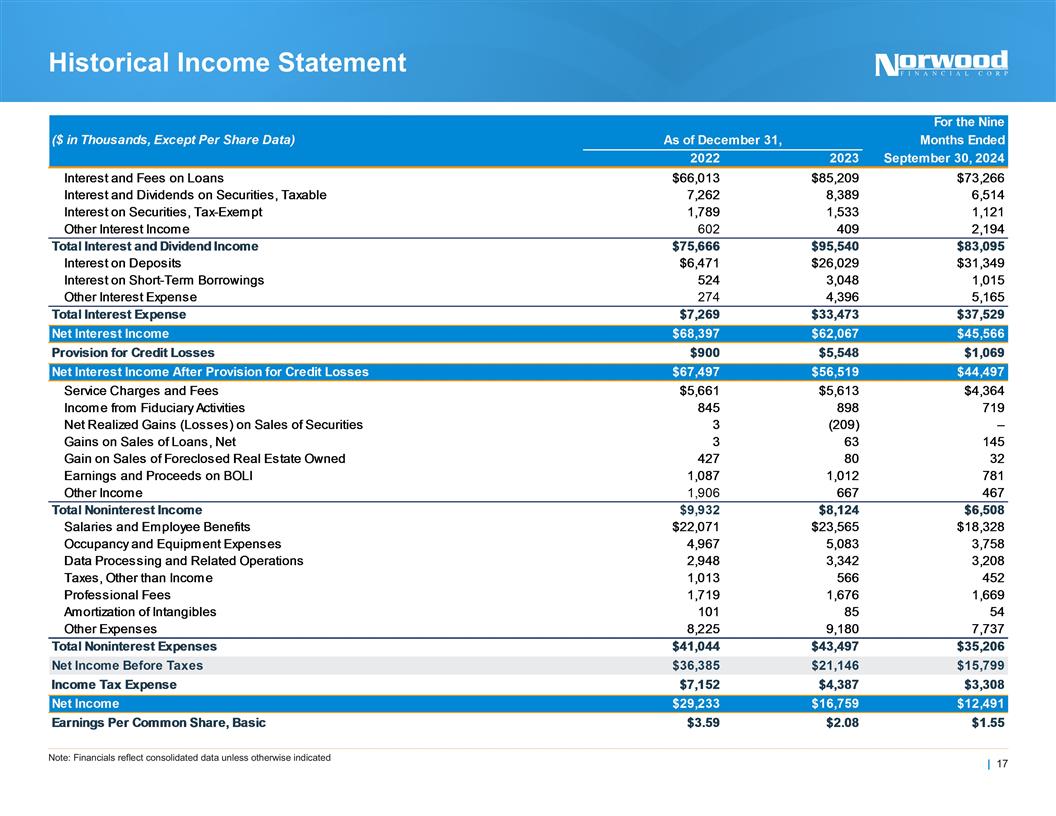This screenshot has width=1056, height=816.
Task: Click the September 30, 2024 column header
Action: coord(939,158)
